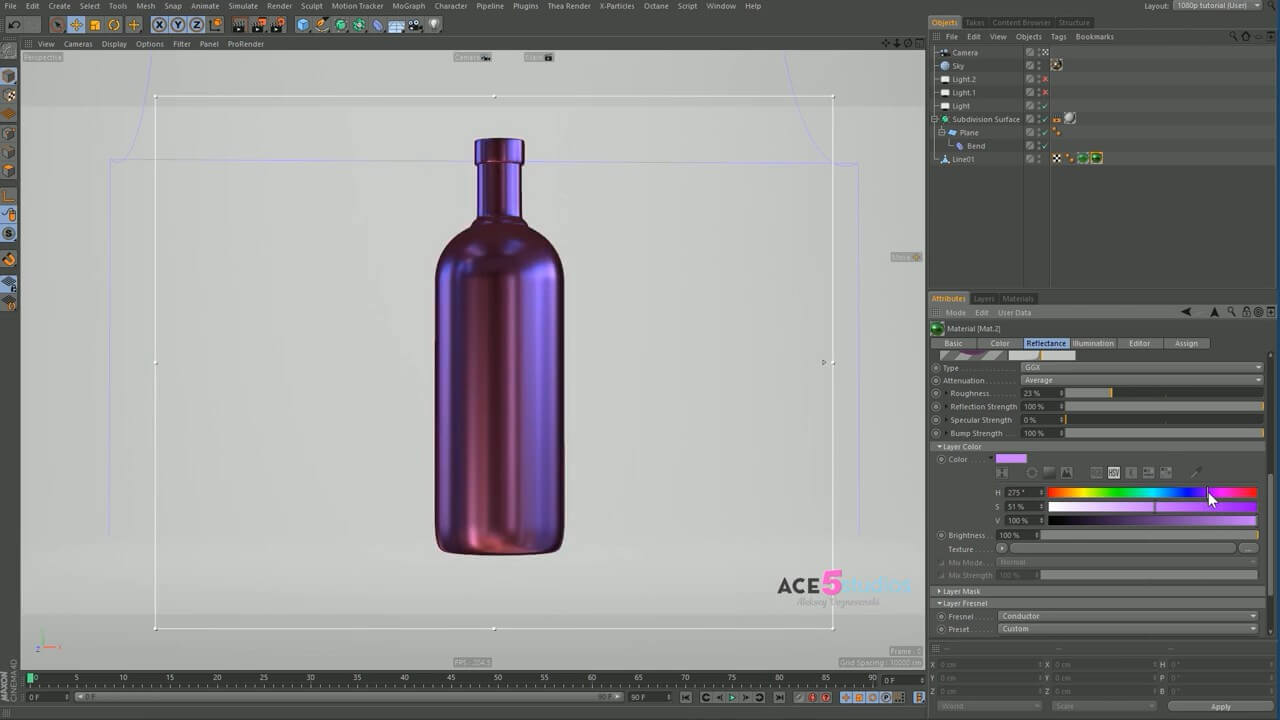Select the Move tool in top toolbar
This screenshot has height=720, width=1280.
(76, 25)
